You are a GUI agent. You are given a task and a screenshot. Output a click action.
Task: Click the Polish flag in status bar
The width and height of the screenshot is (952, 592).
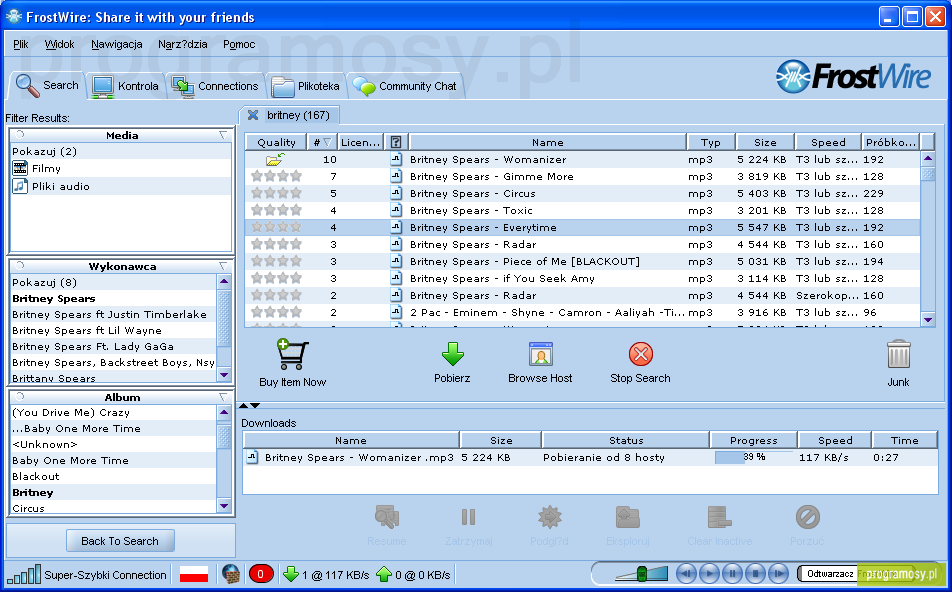(x=194, y=574)
